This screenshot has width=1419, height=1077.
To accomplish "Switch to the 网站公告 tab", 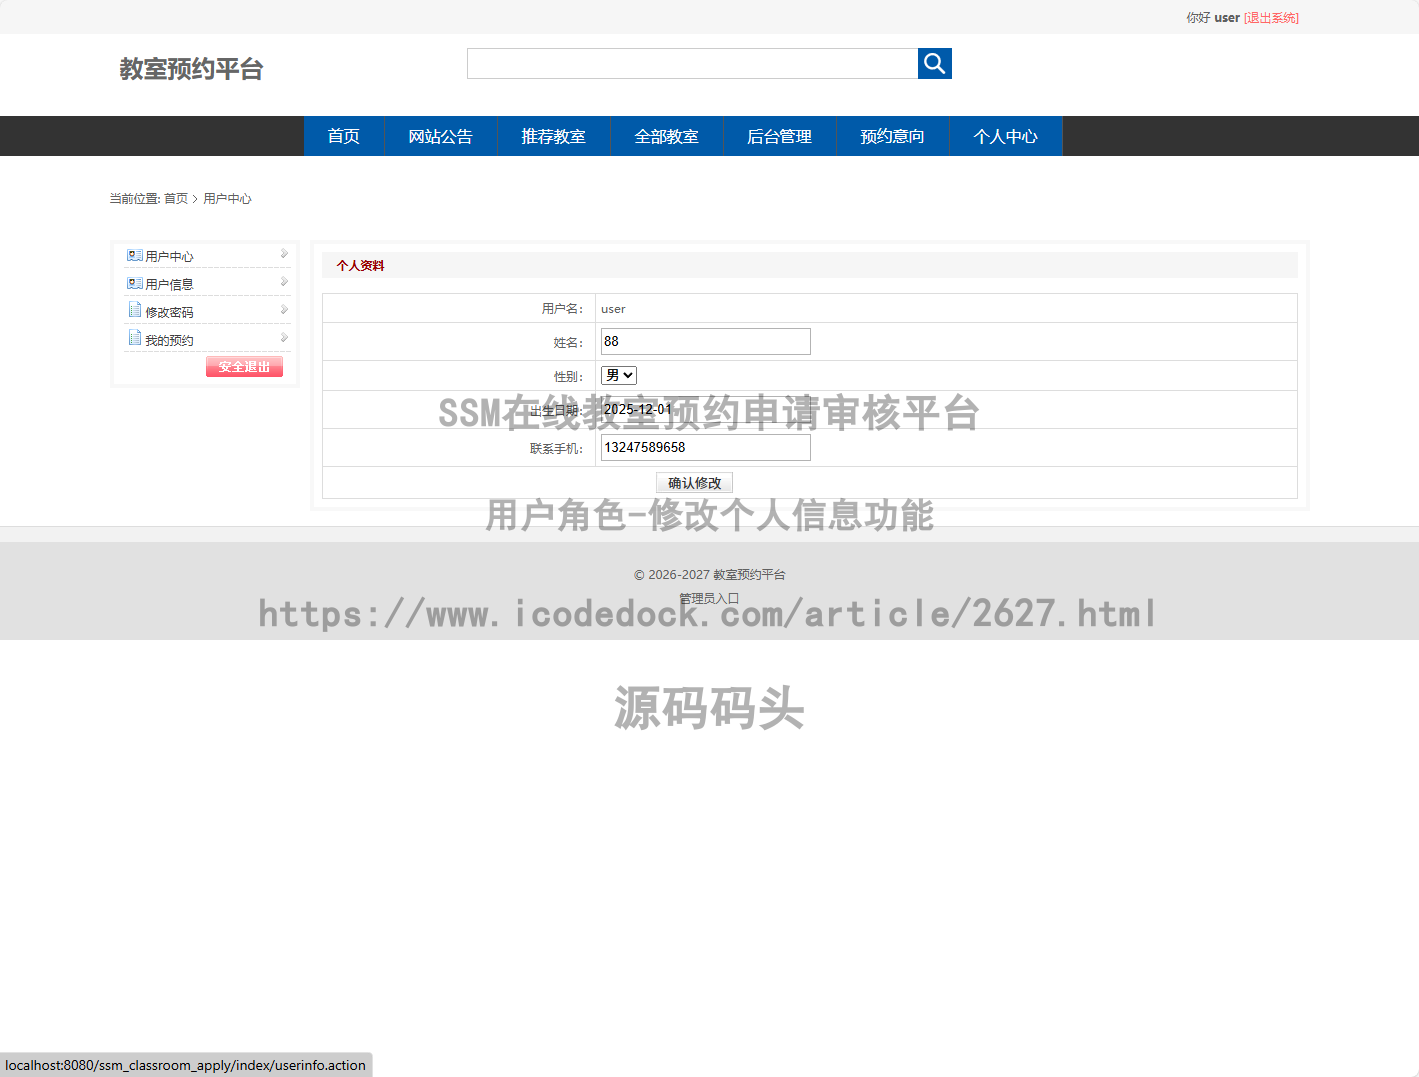I will pos(440,136).
